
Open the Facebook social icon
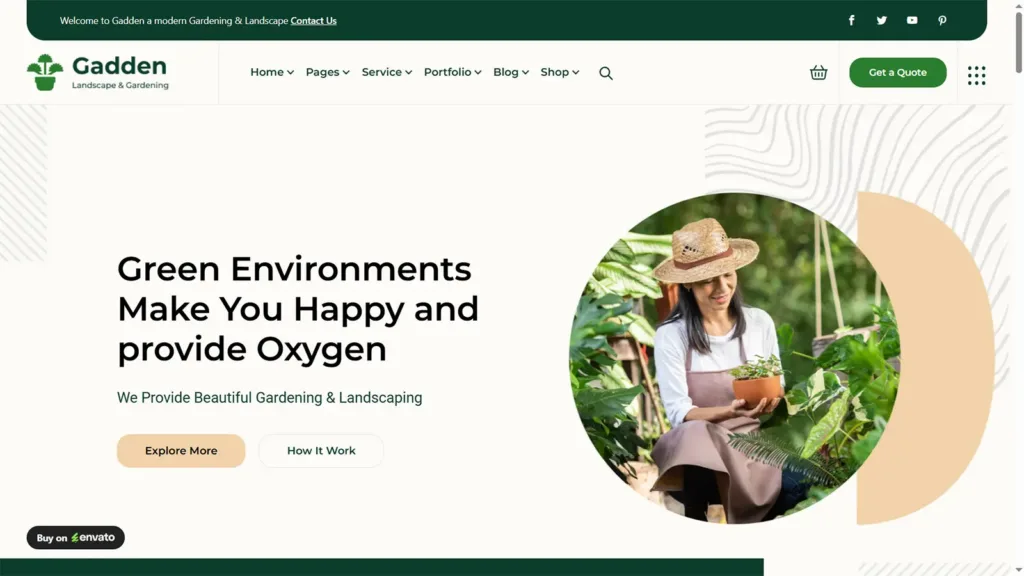(x=852, y=20)
